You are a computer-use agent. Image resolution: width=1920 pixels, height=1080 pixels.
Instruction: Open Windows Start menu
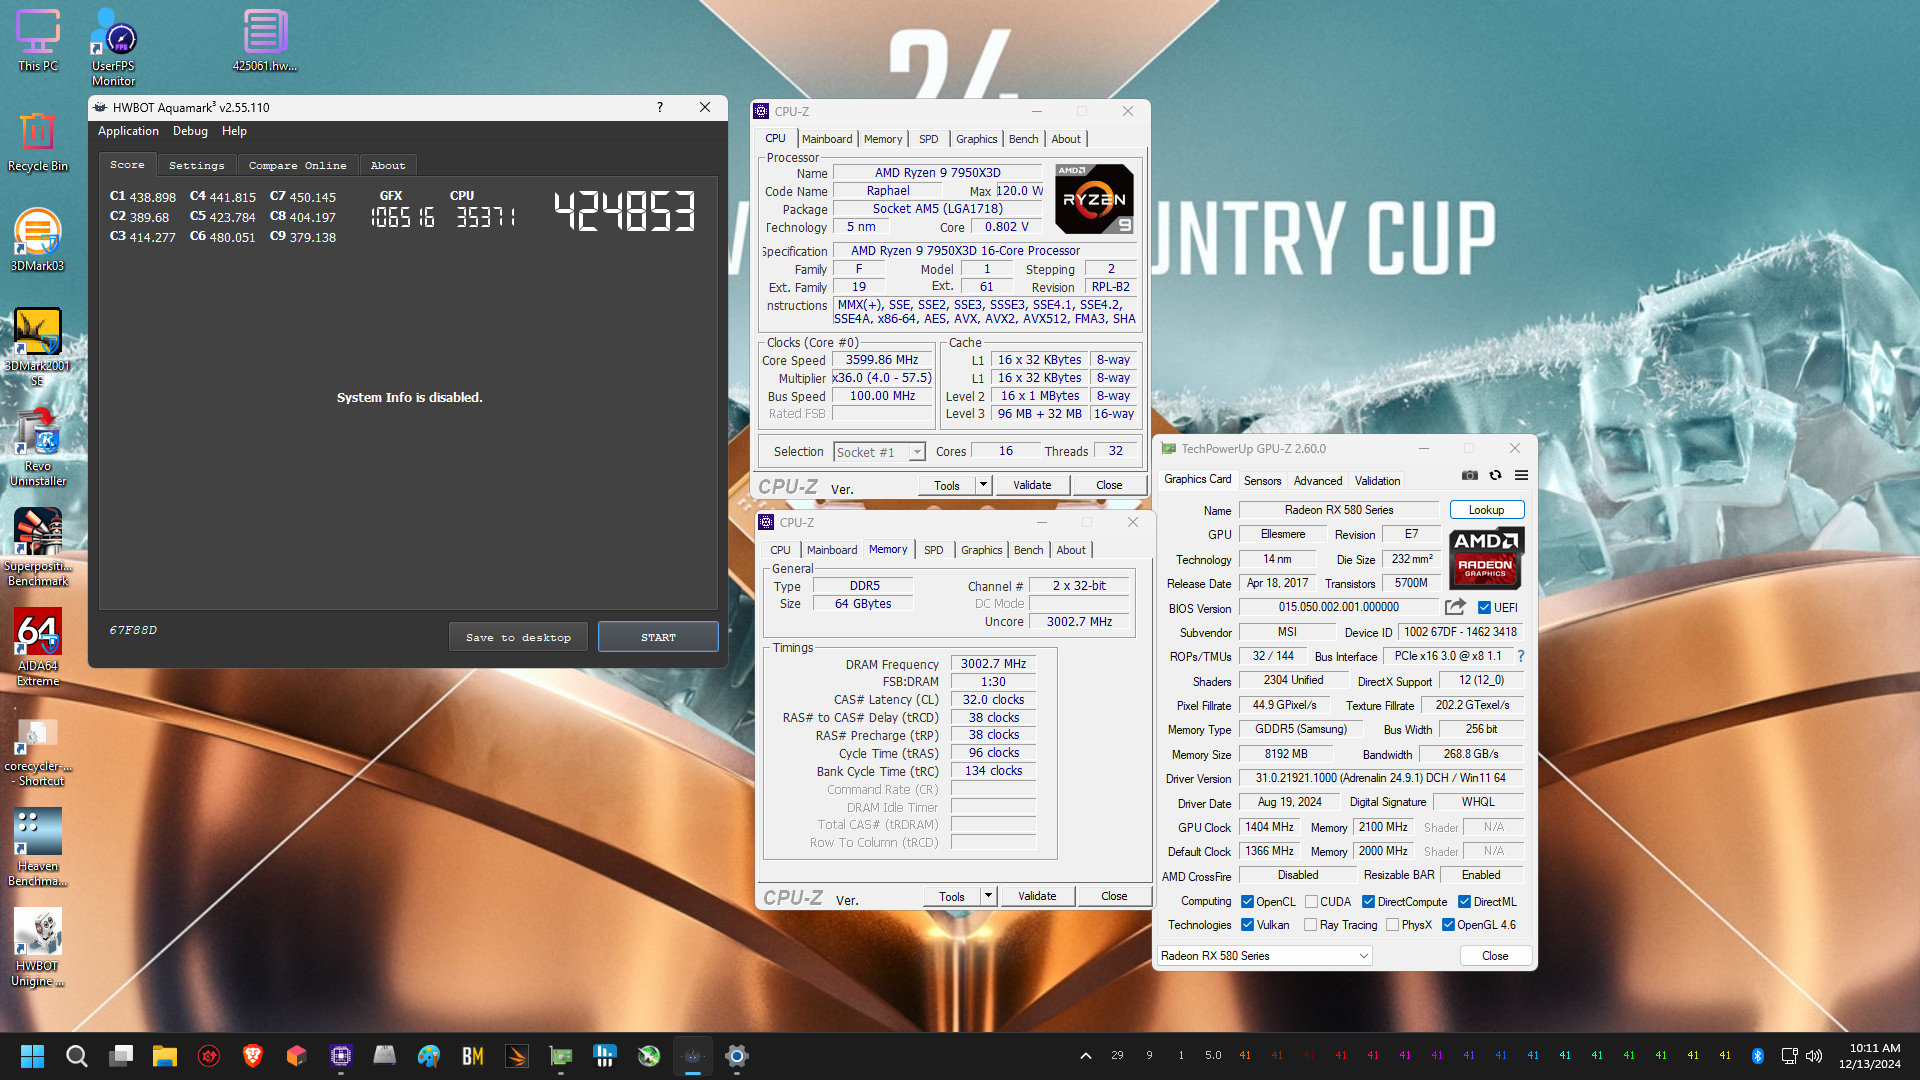(x=32, y=1056)
